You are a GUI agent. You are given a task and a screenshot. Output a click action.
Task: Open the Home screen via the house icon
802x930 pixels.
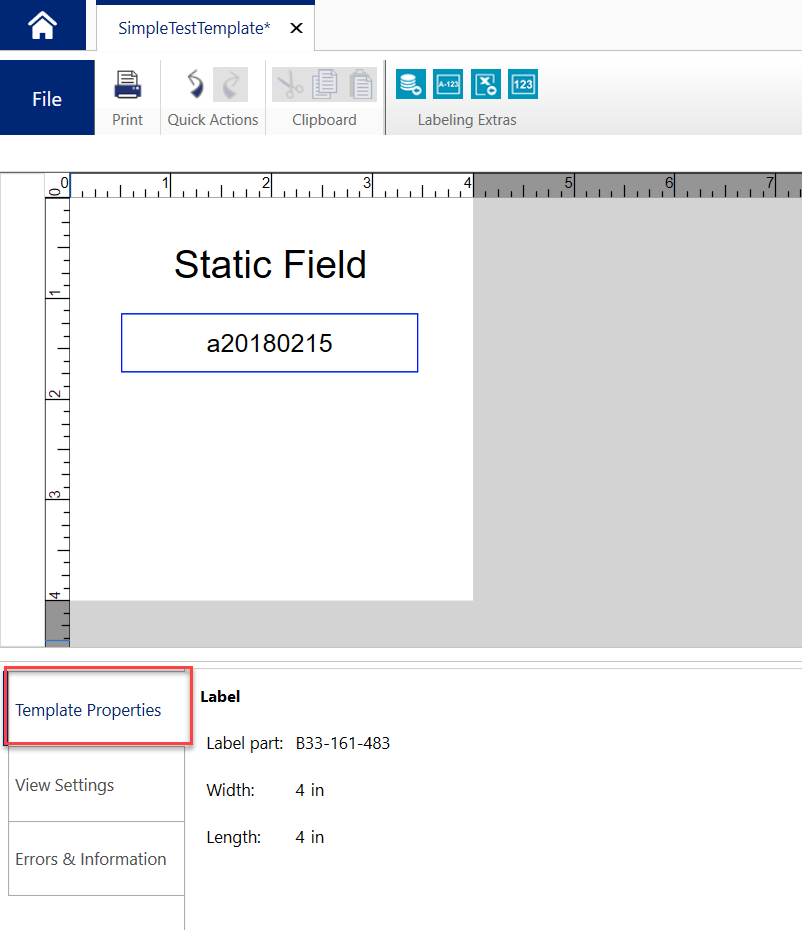41,25
